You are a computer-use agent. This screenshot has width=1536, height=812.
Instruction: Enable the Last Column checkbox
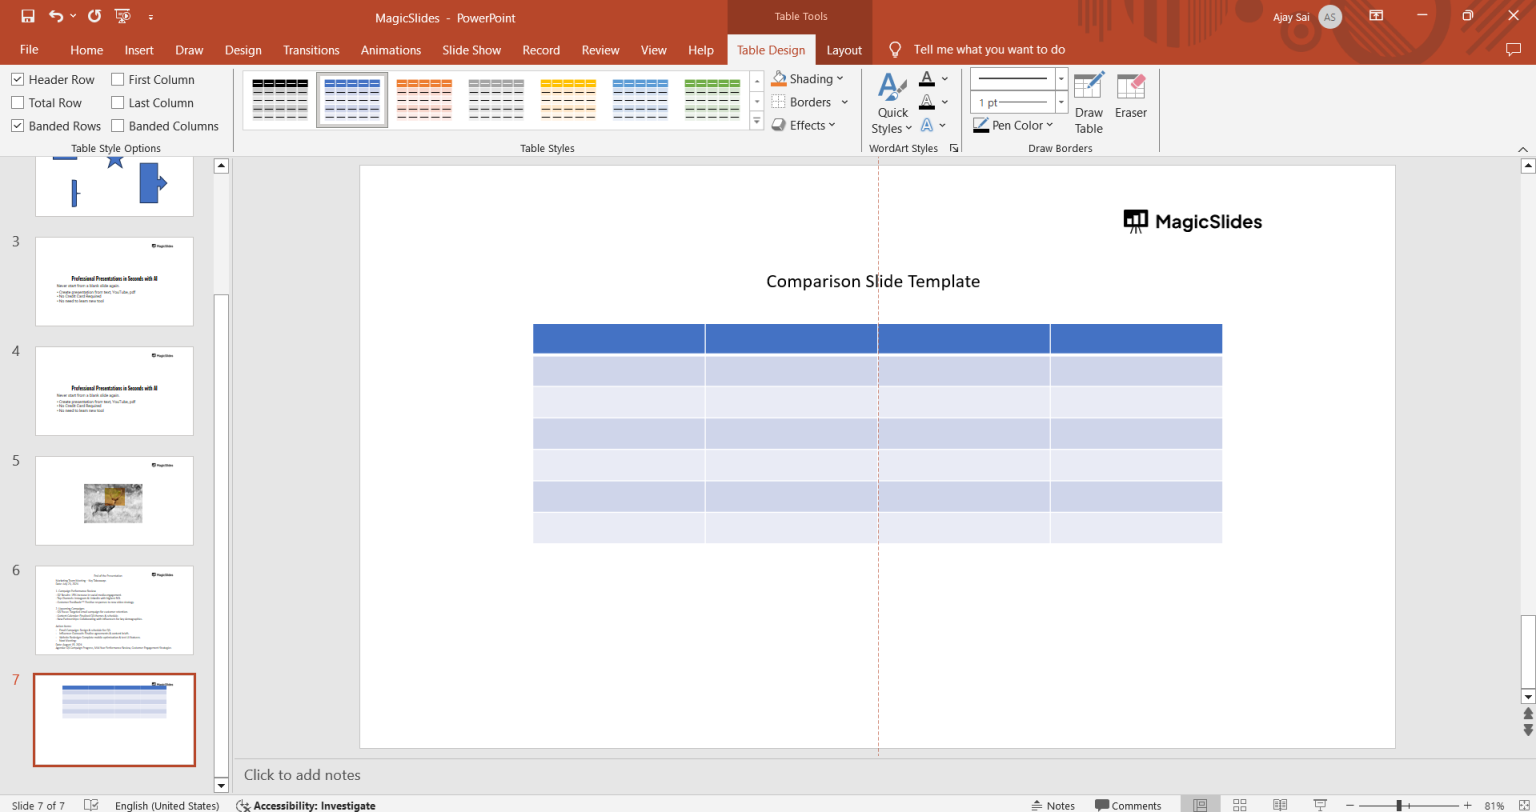(x=118, y=102)
